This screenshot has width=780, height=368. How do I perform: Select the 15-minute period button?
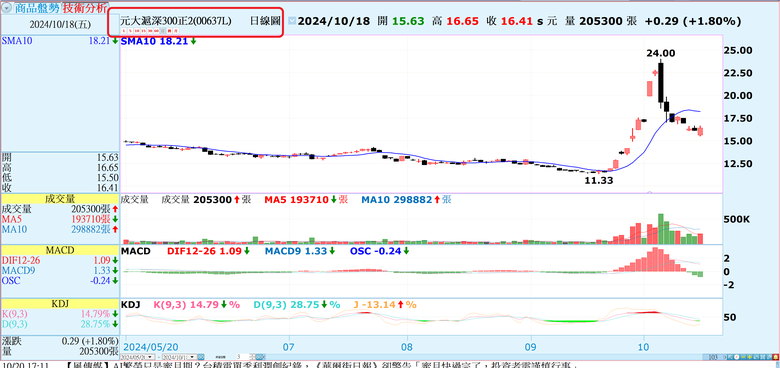pos(143,31)
